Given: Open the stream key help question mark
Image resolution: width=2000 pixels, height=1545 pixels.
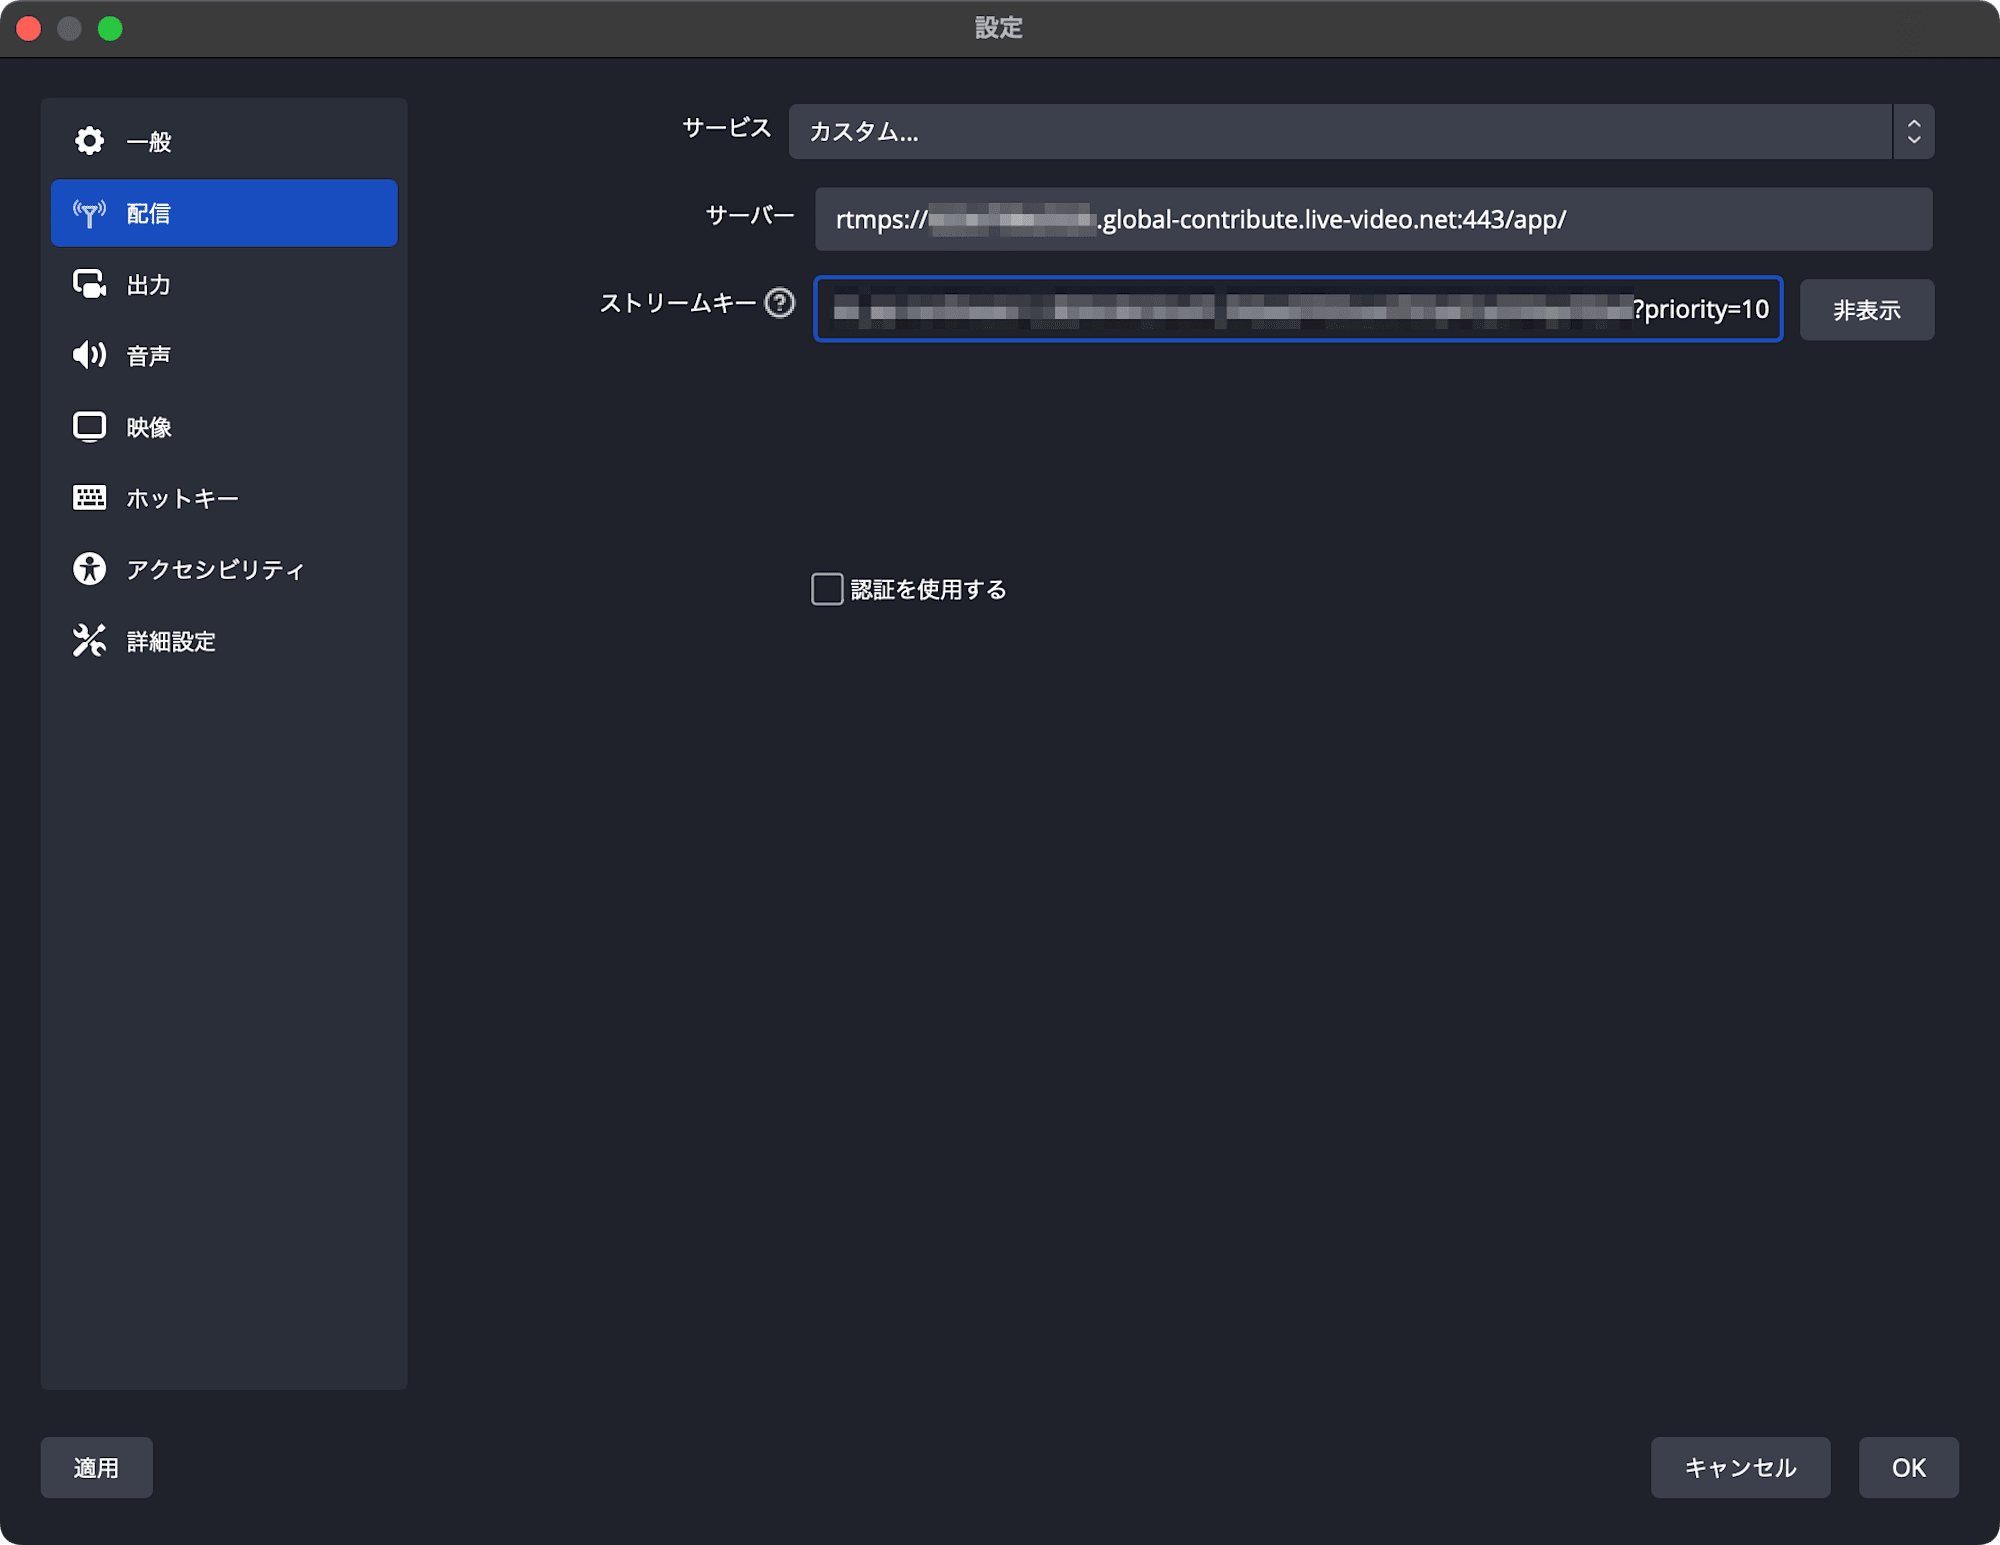Looking at the screenshot, I should (779, 303).
